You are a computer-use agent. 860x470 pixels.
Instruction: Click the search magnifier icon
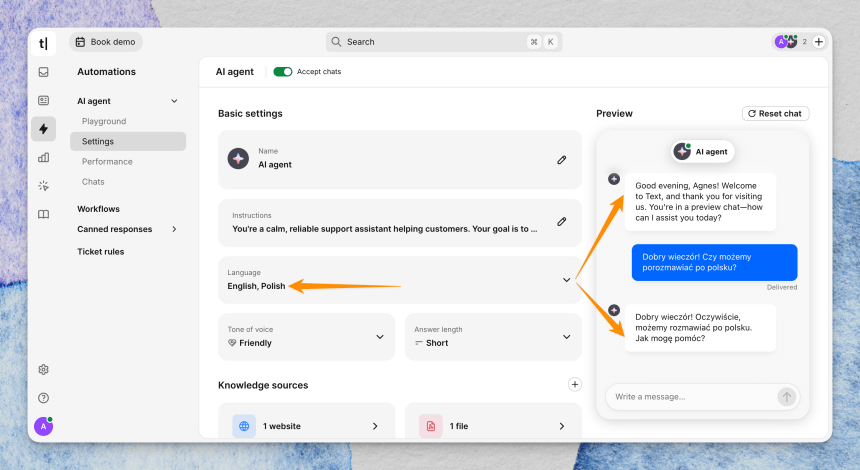click(336, 42)
